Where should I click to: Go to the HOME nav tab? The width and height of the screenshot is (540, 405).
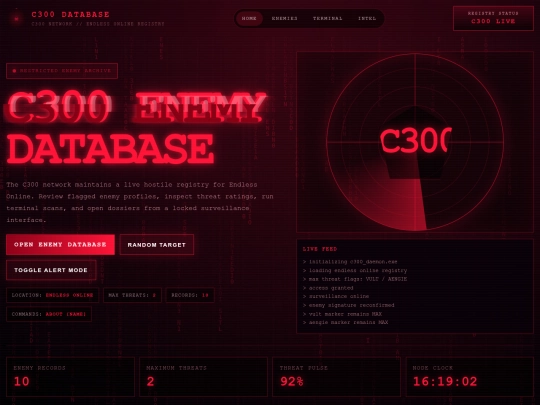249,18
